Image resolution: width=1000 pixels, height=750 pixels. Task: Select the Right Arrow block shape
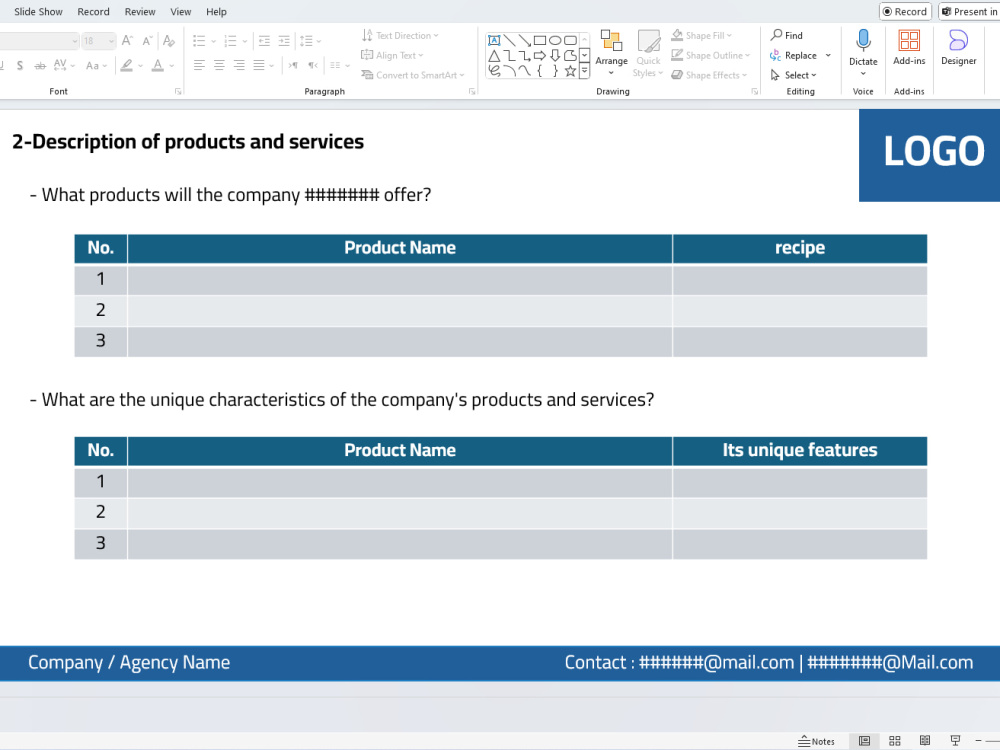(x=540, y=56)
